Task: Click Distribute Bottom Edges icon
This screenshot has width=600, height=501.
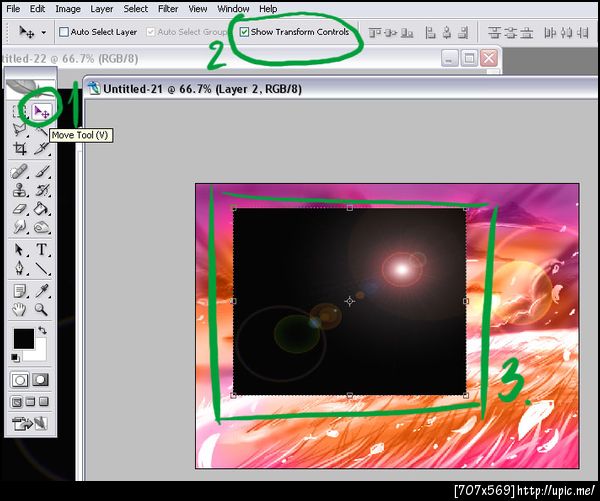Action: pyautogui.click(x=527, y=33)
